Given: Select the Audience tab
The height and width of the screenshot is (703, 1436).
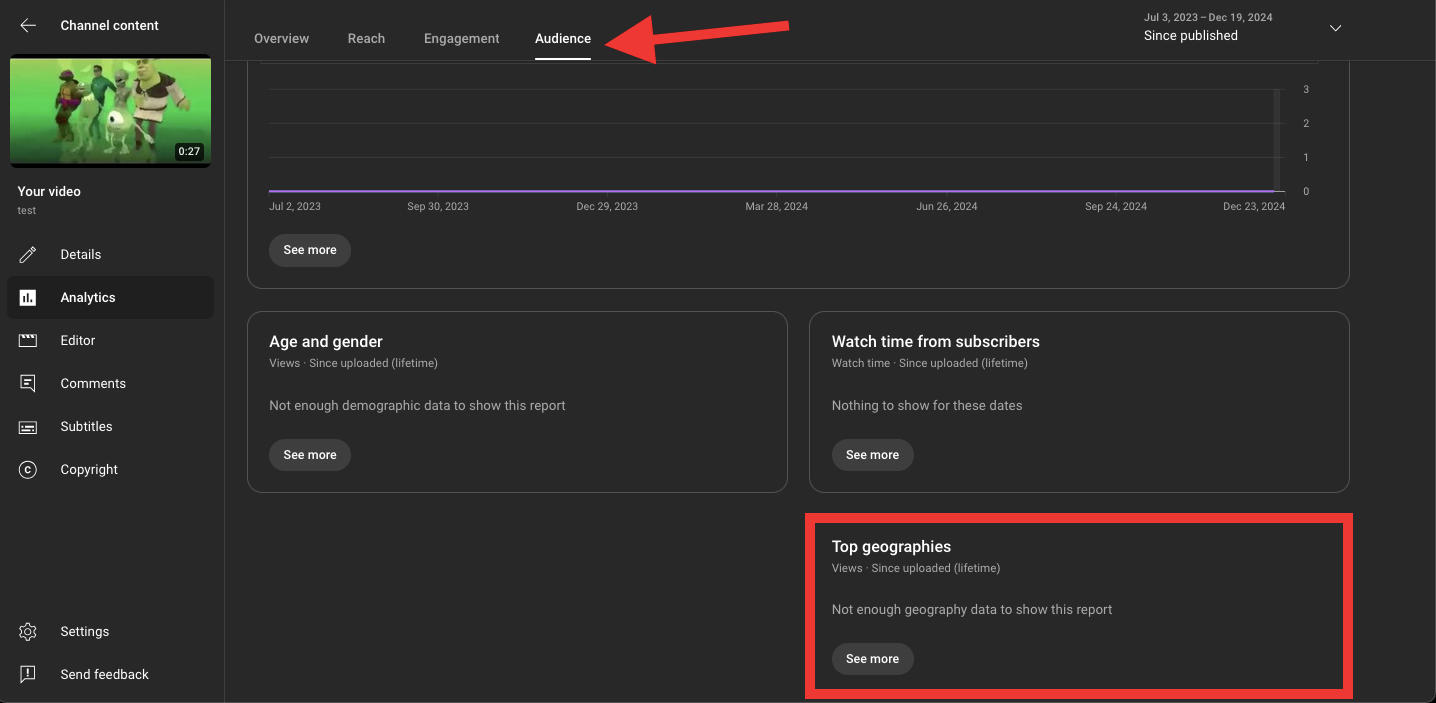Looking at the screenshot, I should click(x=563, y=38).
